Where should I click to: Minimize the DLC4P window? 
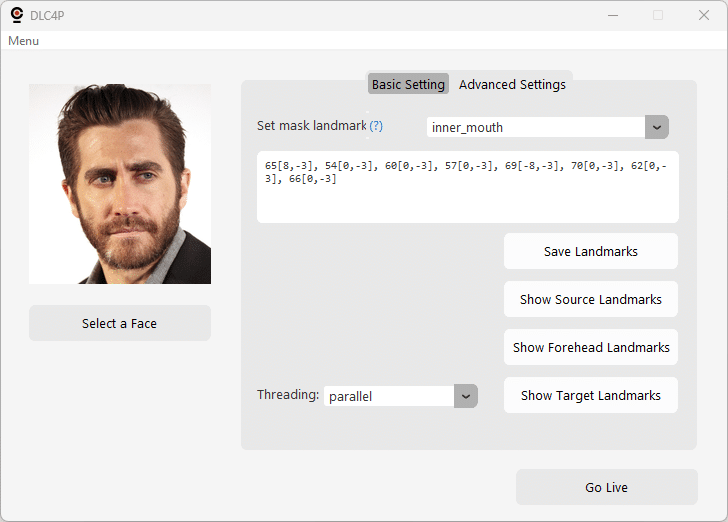[x=612, y=15]
